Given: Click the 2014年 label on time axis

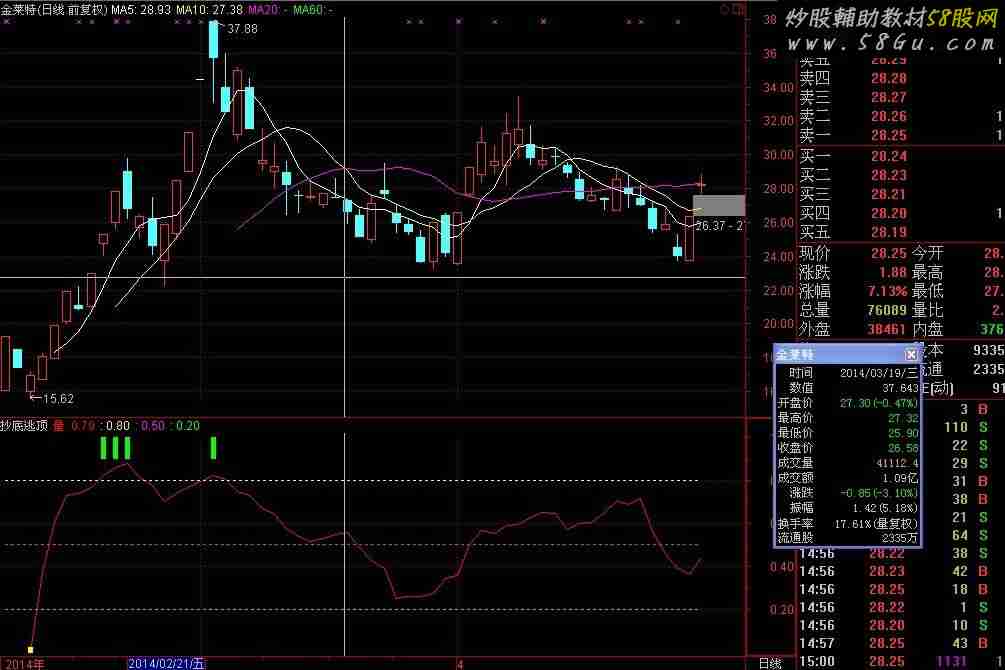Looking at the screenshot, I should tap(22, 663).
